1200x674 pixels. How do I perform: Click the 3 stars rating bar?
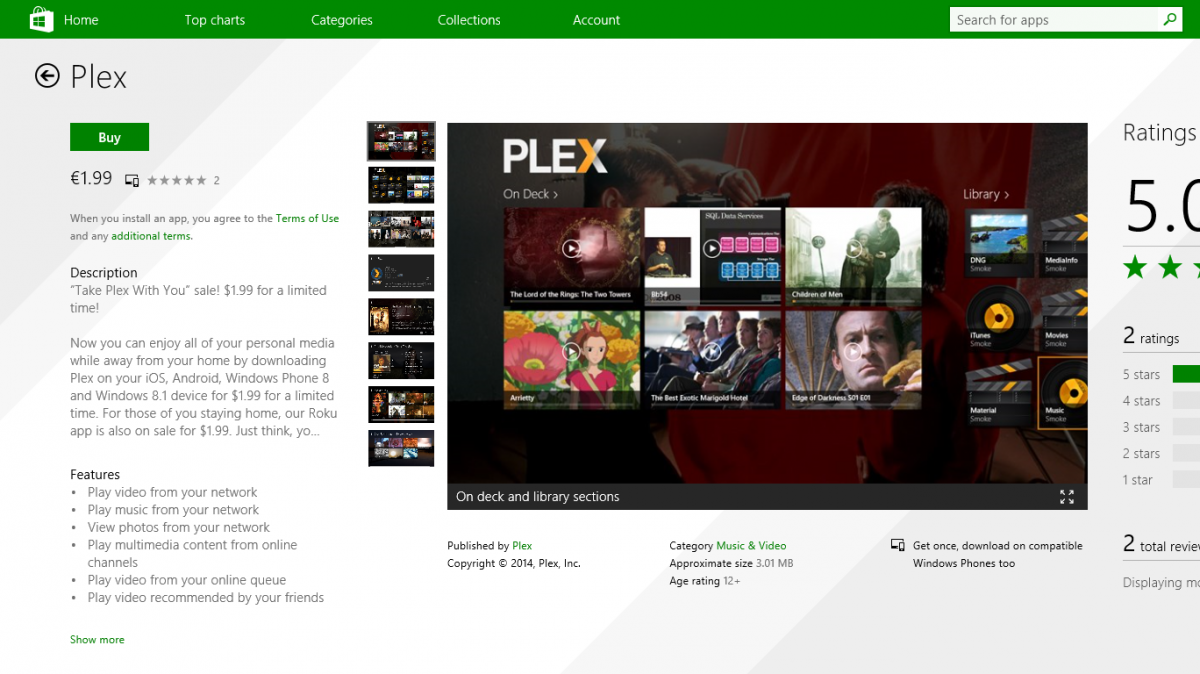tap(1186, 427)
